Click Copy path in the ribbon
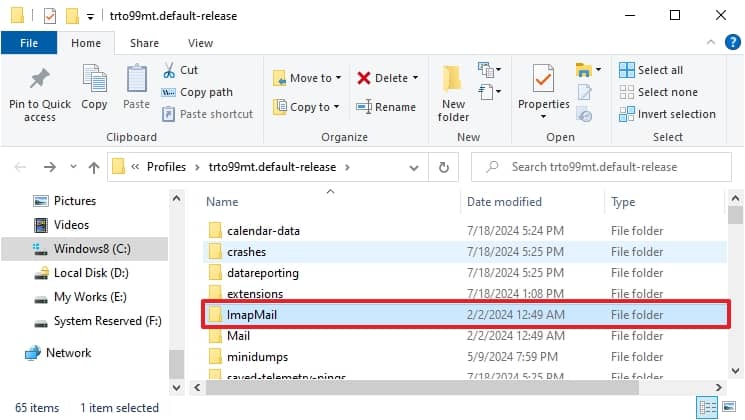 click(x=197, y=92)
